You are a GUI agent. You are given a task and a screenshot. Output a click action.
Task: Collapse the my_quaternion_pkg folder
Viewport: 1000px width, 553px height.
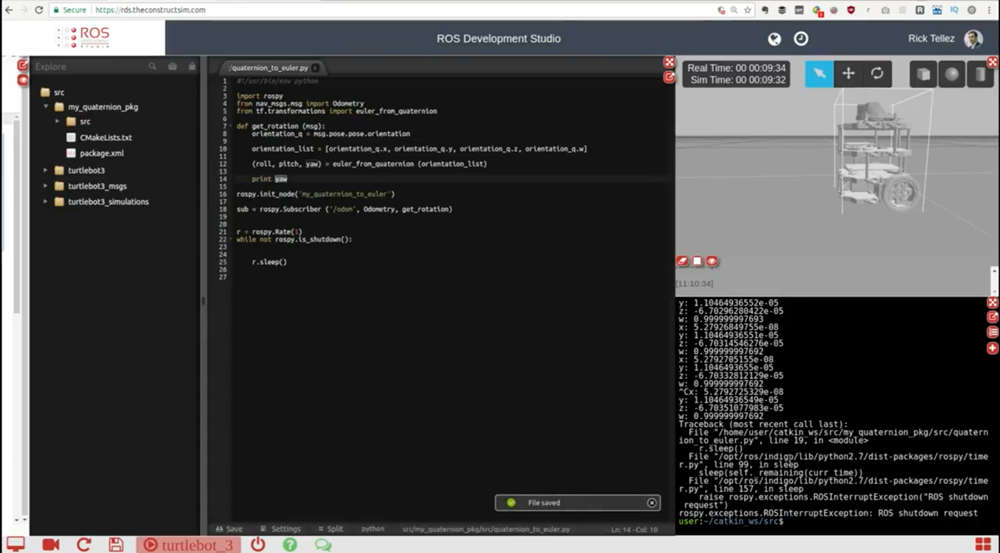[x=45, y=107]
